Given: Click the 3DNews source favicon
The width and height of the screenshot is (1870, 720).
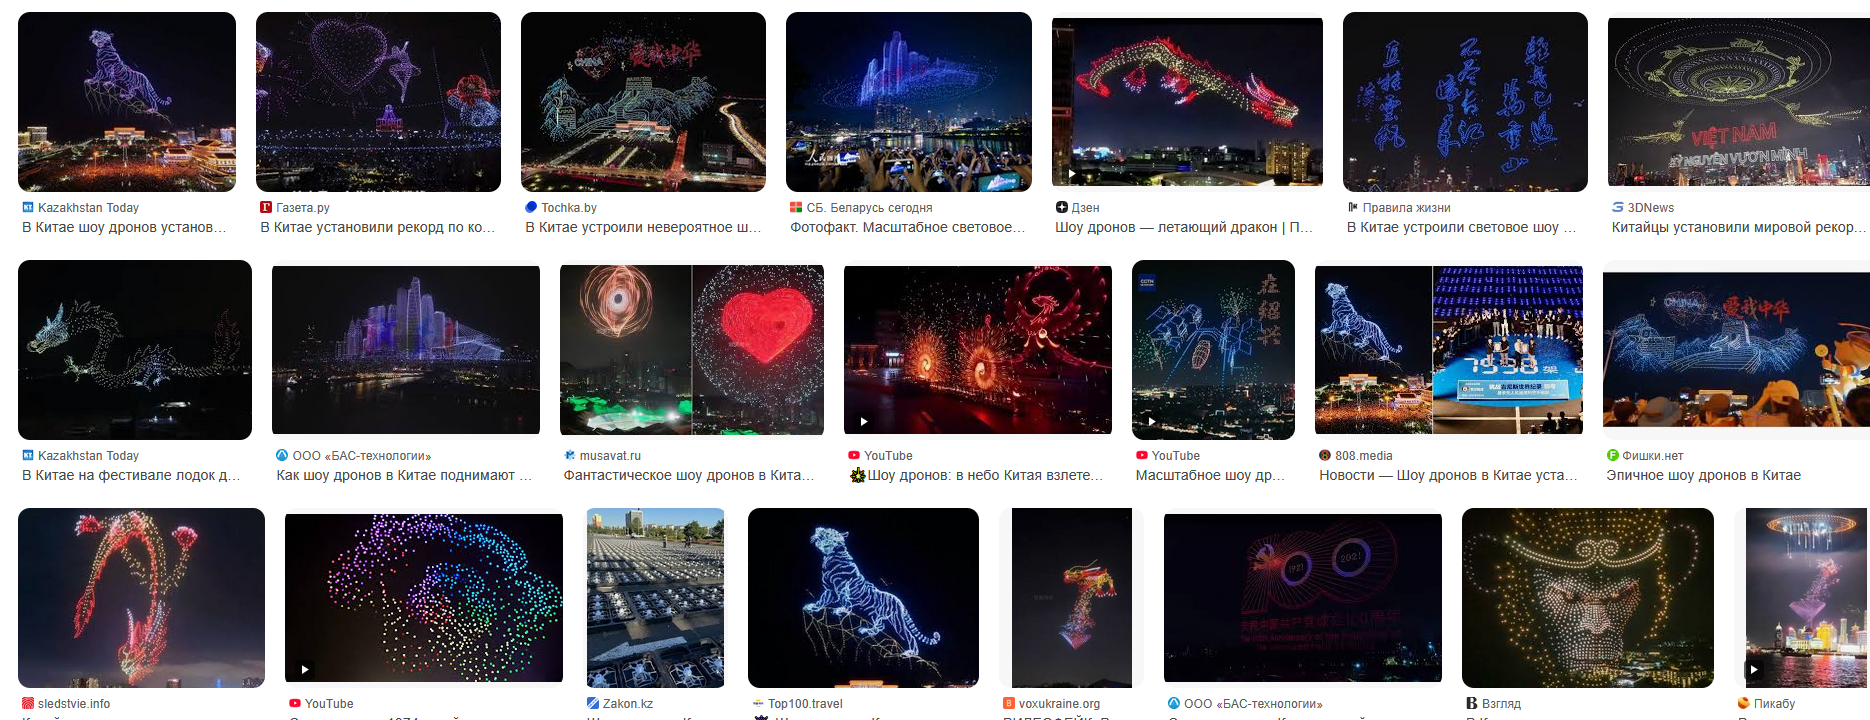Looking at the screenshot, I should pyautogui.click(x=1618, y=208).
